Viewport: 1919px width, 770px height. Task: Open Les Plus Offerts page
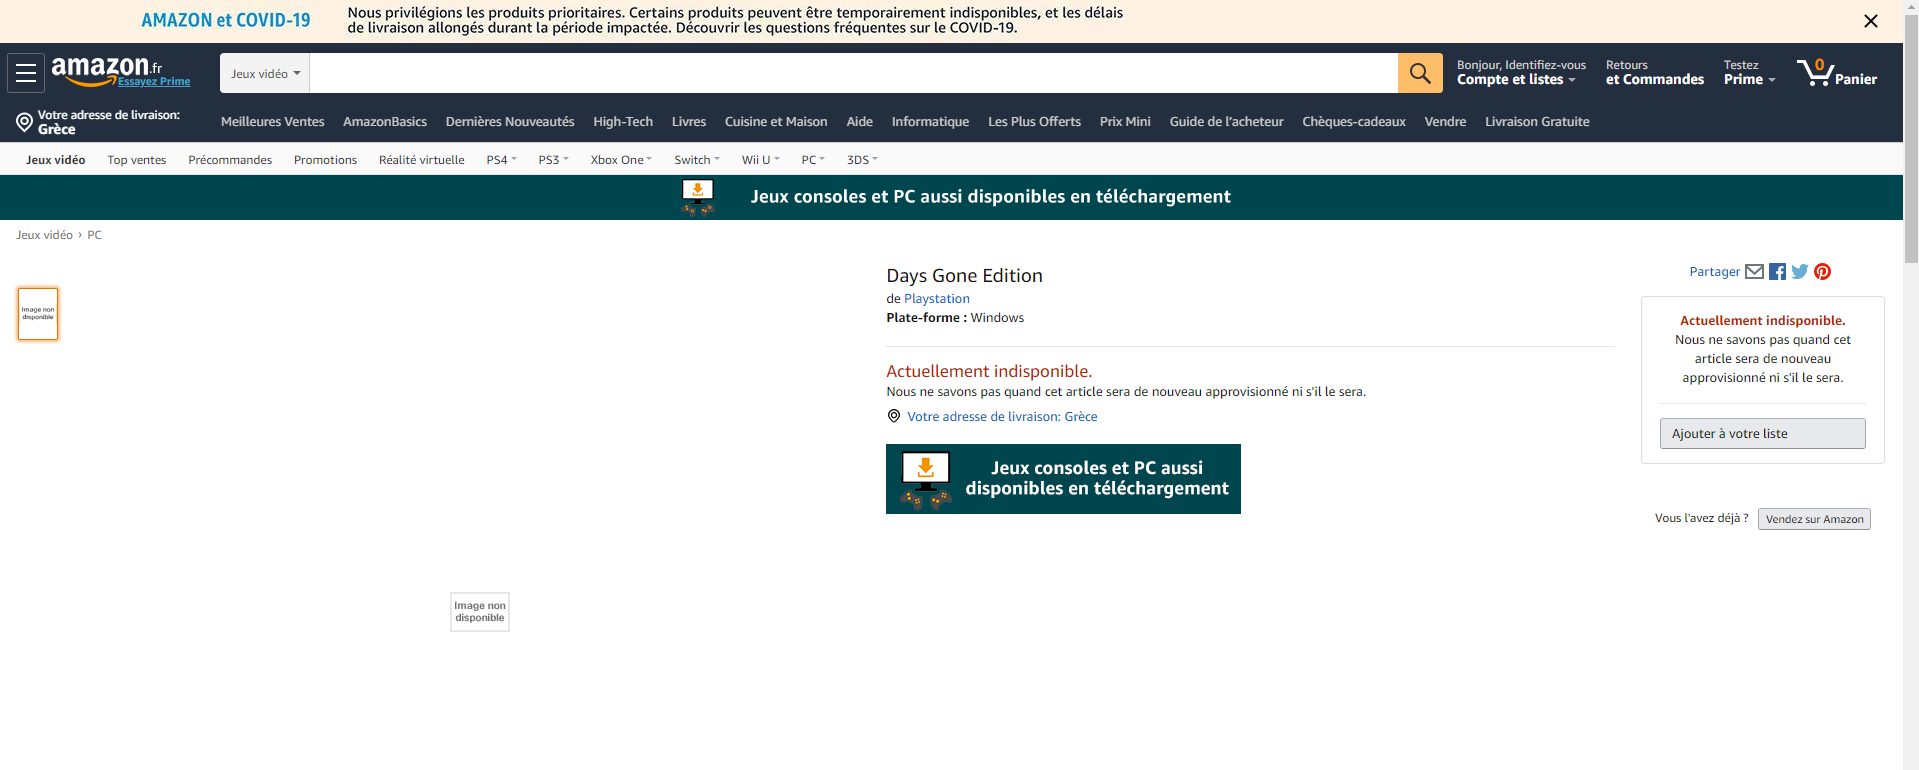click(1034, 122)
